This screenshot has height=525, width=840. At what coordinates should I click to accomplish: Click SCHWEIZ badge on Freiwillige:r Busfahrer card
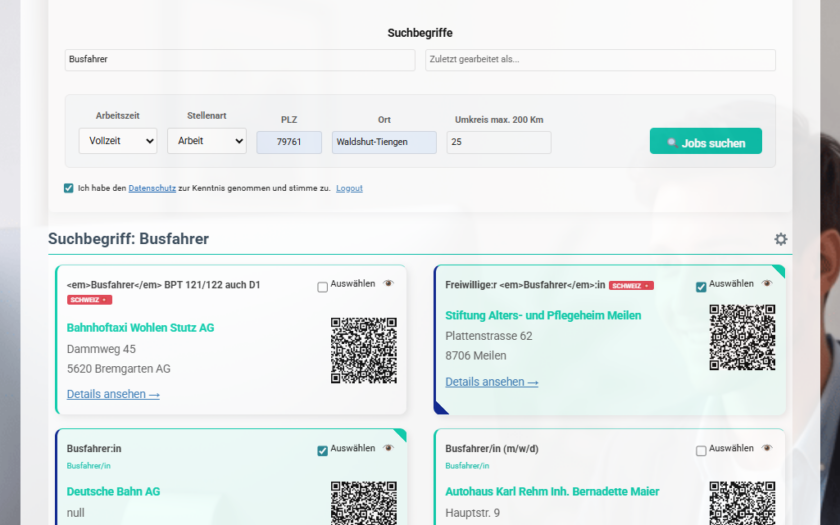coord(631,286)
